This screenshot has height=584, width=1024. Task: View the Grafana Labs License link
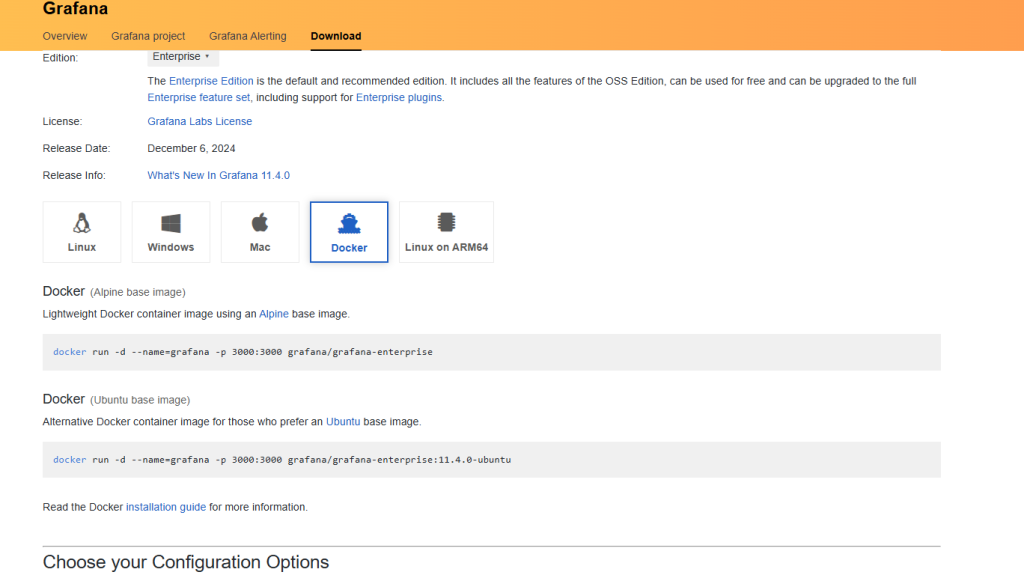point(199,122)
